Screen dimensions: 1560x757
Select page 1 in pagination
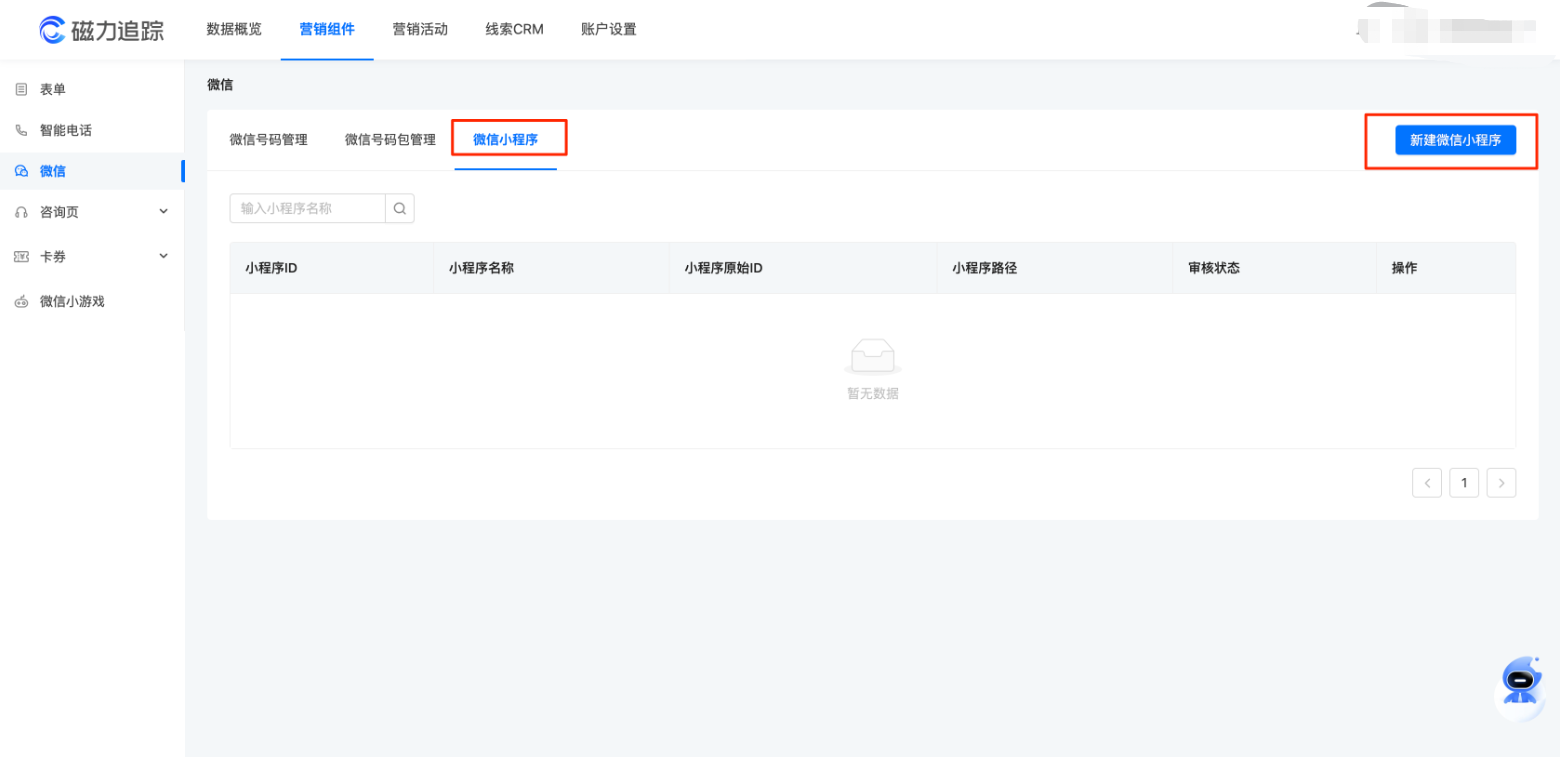pyautogui.click(x=1464, y=482)
